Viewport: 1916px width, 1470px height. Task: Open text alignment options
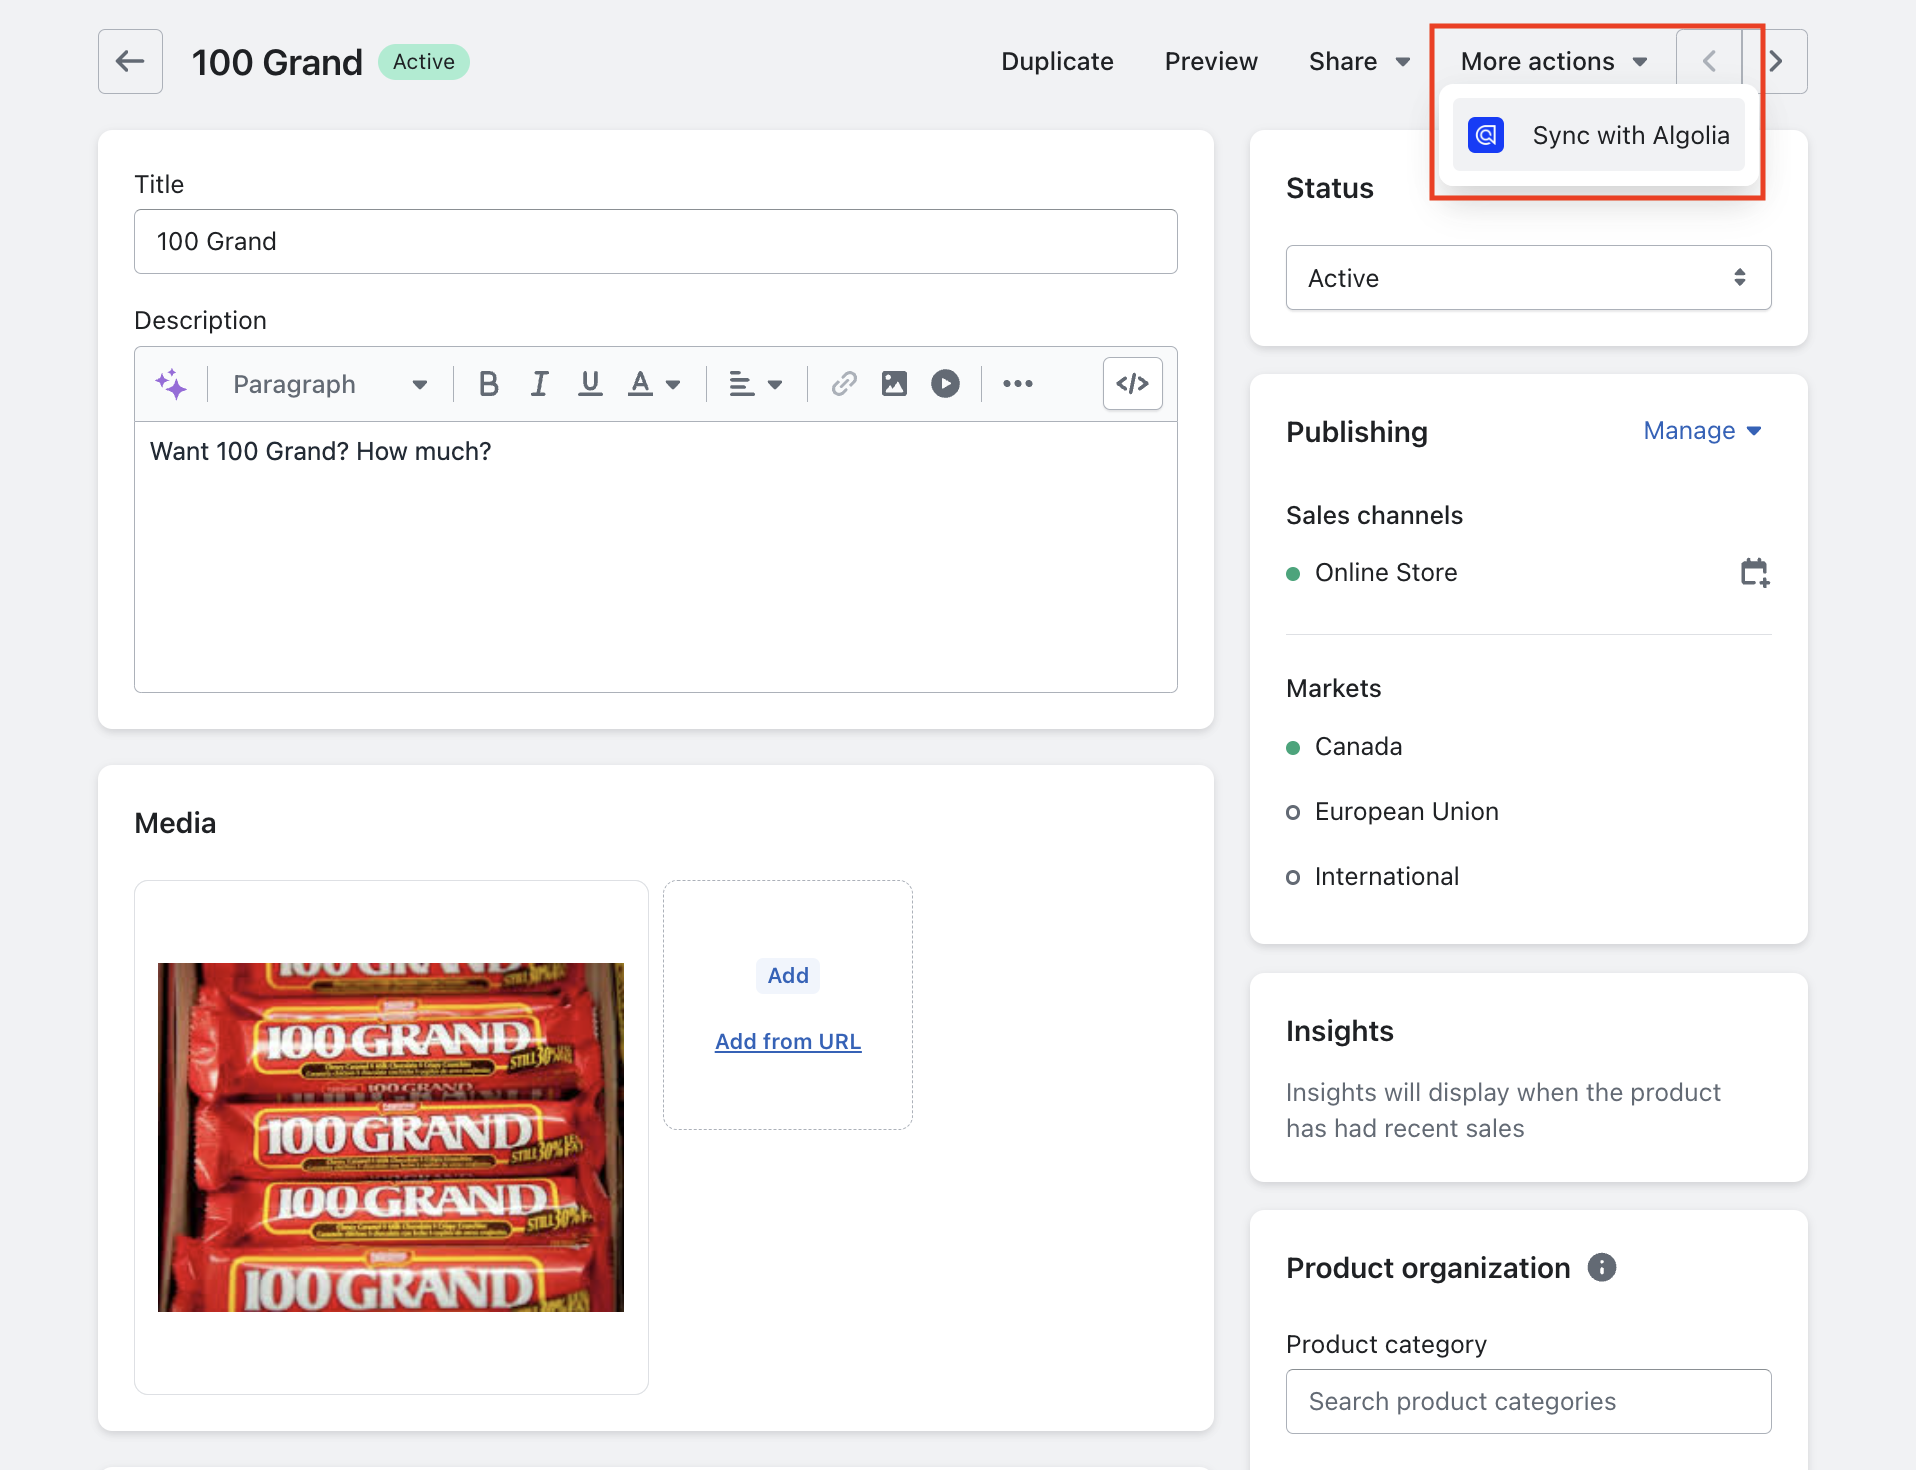[755, 384]
